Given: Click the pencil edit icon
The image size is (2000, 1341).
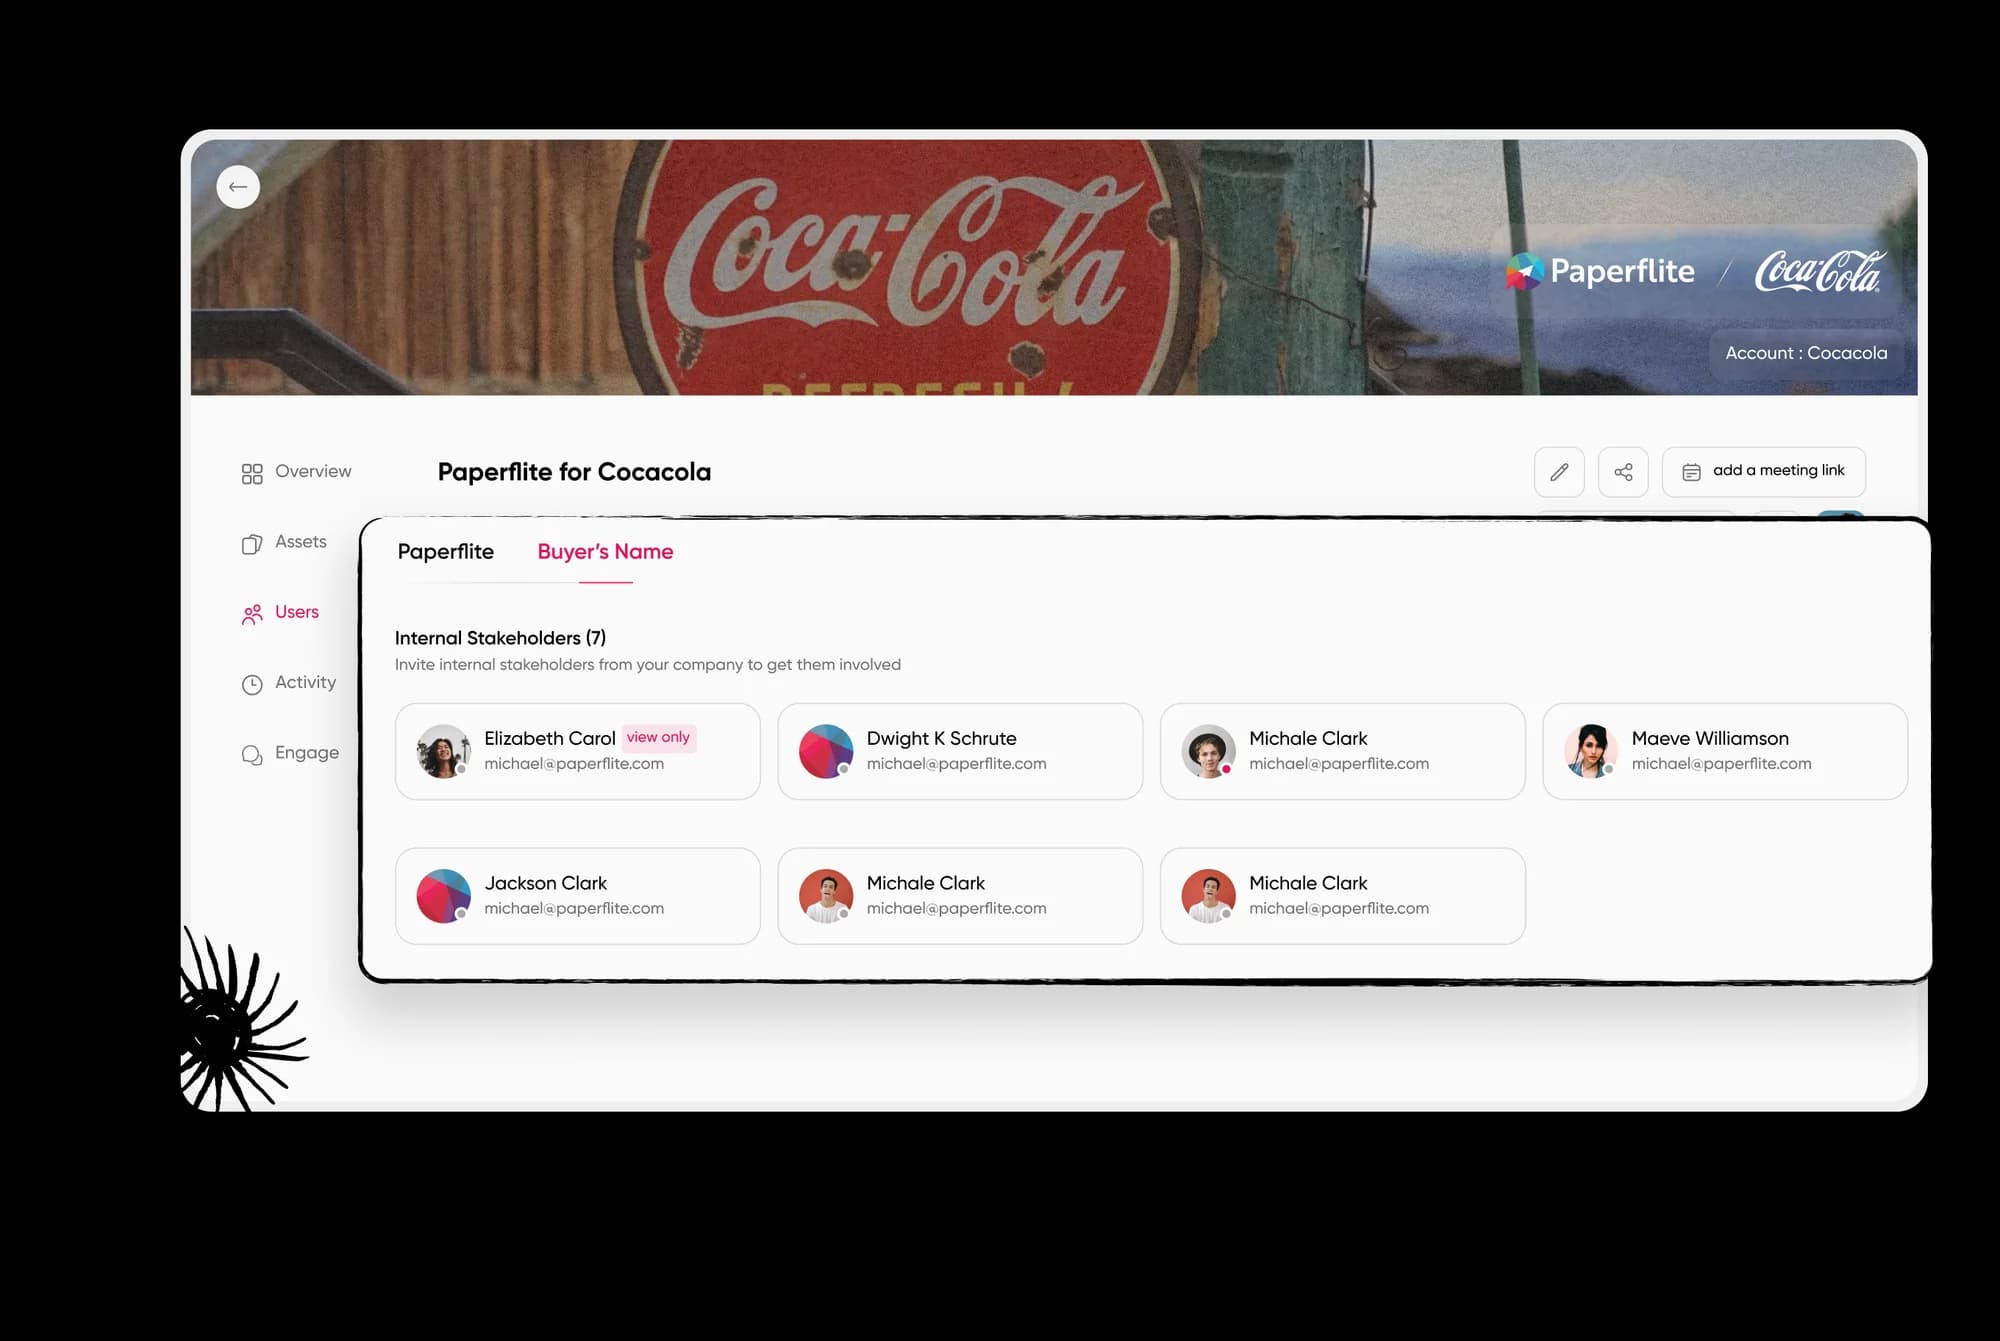Looking at the screenshot, I should point(1559,472).
